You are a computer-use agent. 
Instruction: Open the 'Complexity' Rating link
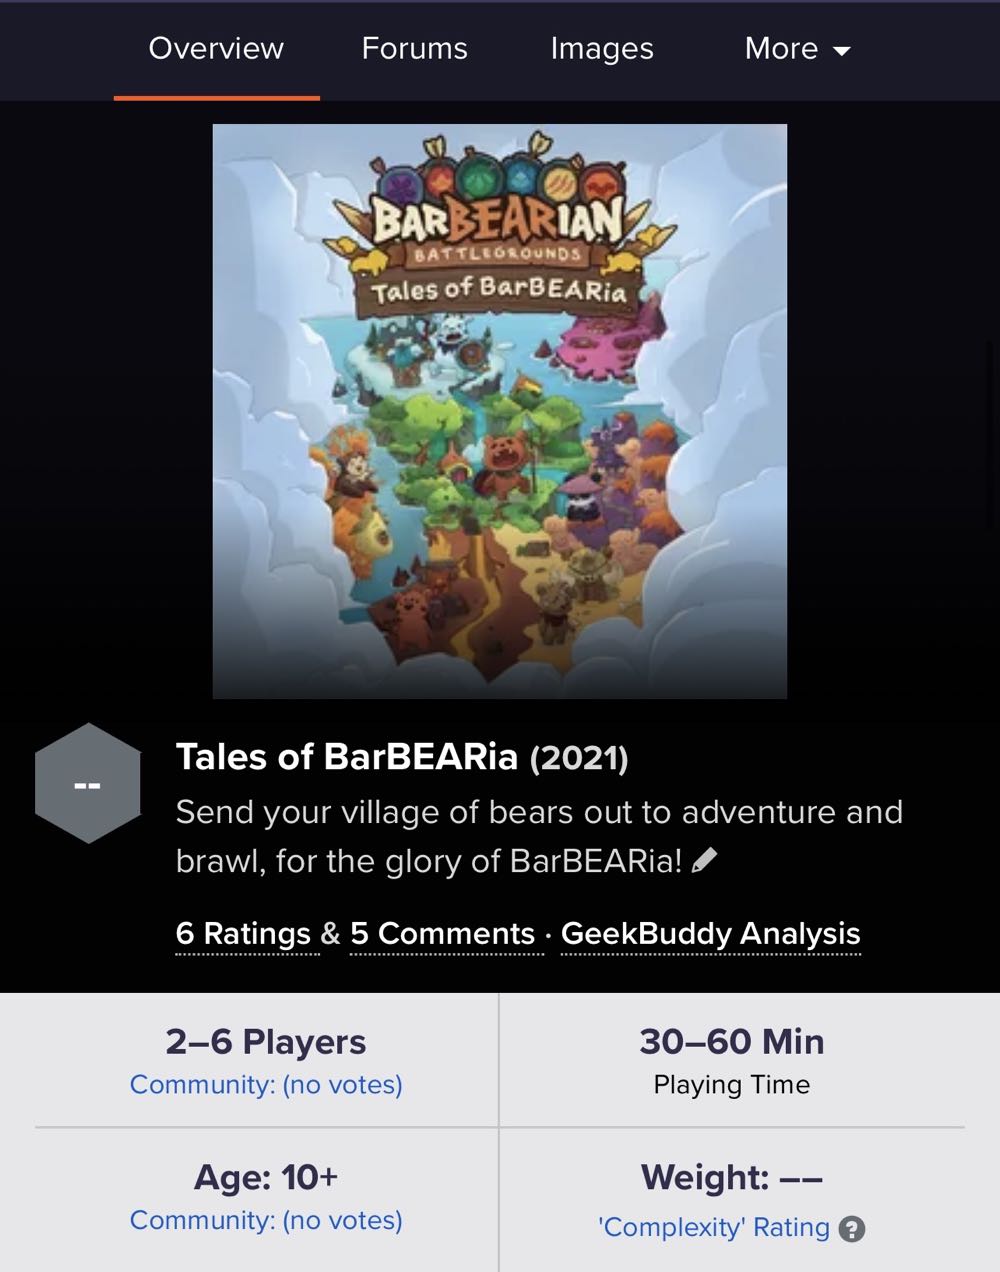[x=714, y=1228]
